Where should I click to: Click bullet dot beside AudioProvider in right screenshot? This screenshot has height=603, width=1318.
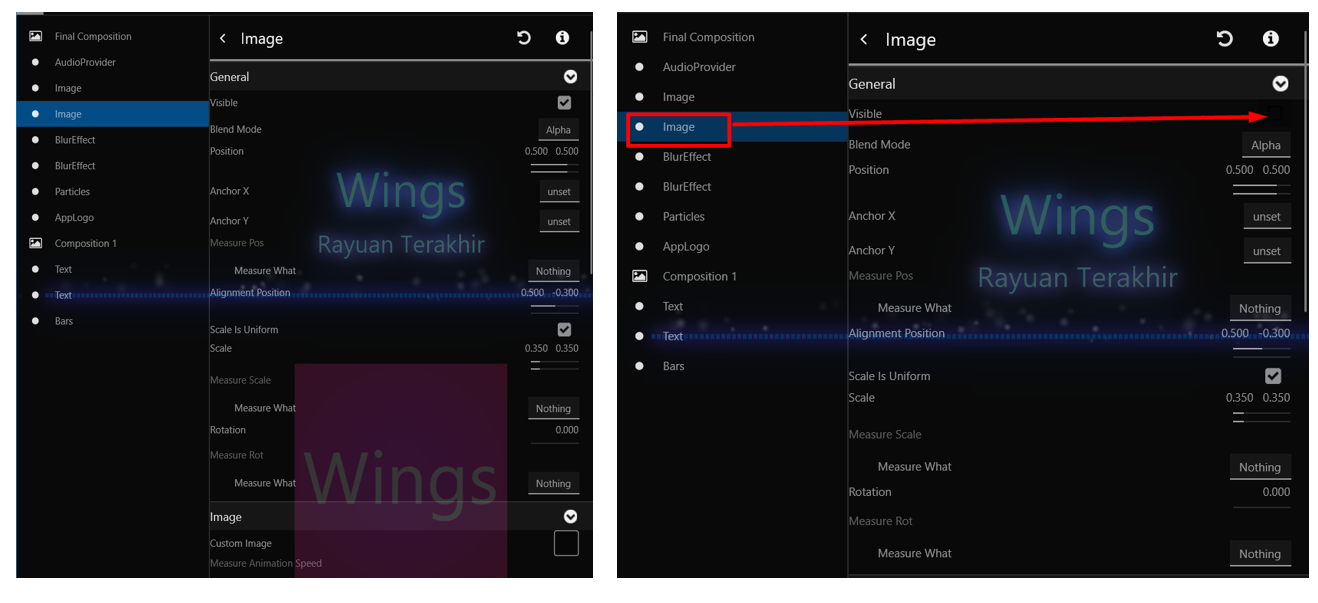click(640, 67)
